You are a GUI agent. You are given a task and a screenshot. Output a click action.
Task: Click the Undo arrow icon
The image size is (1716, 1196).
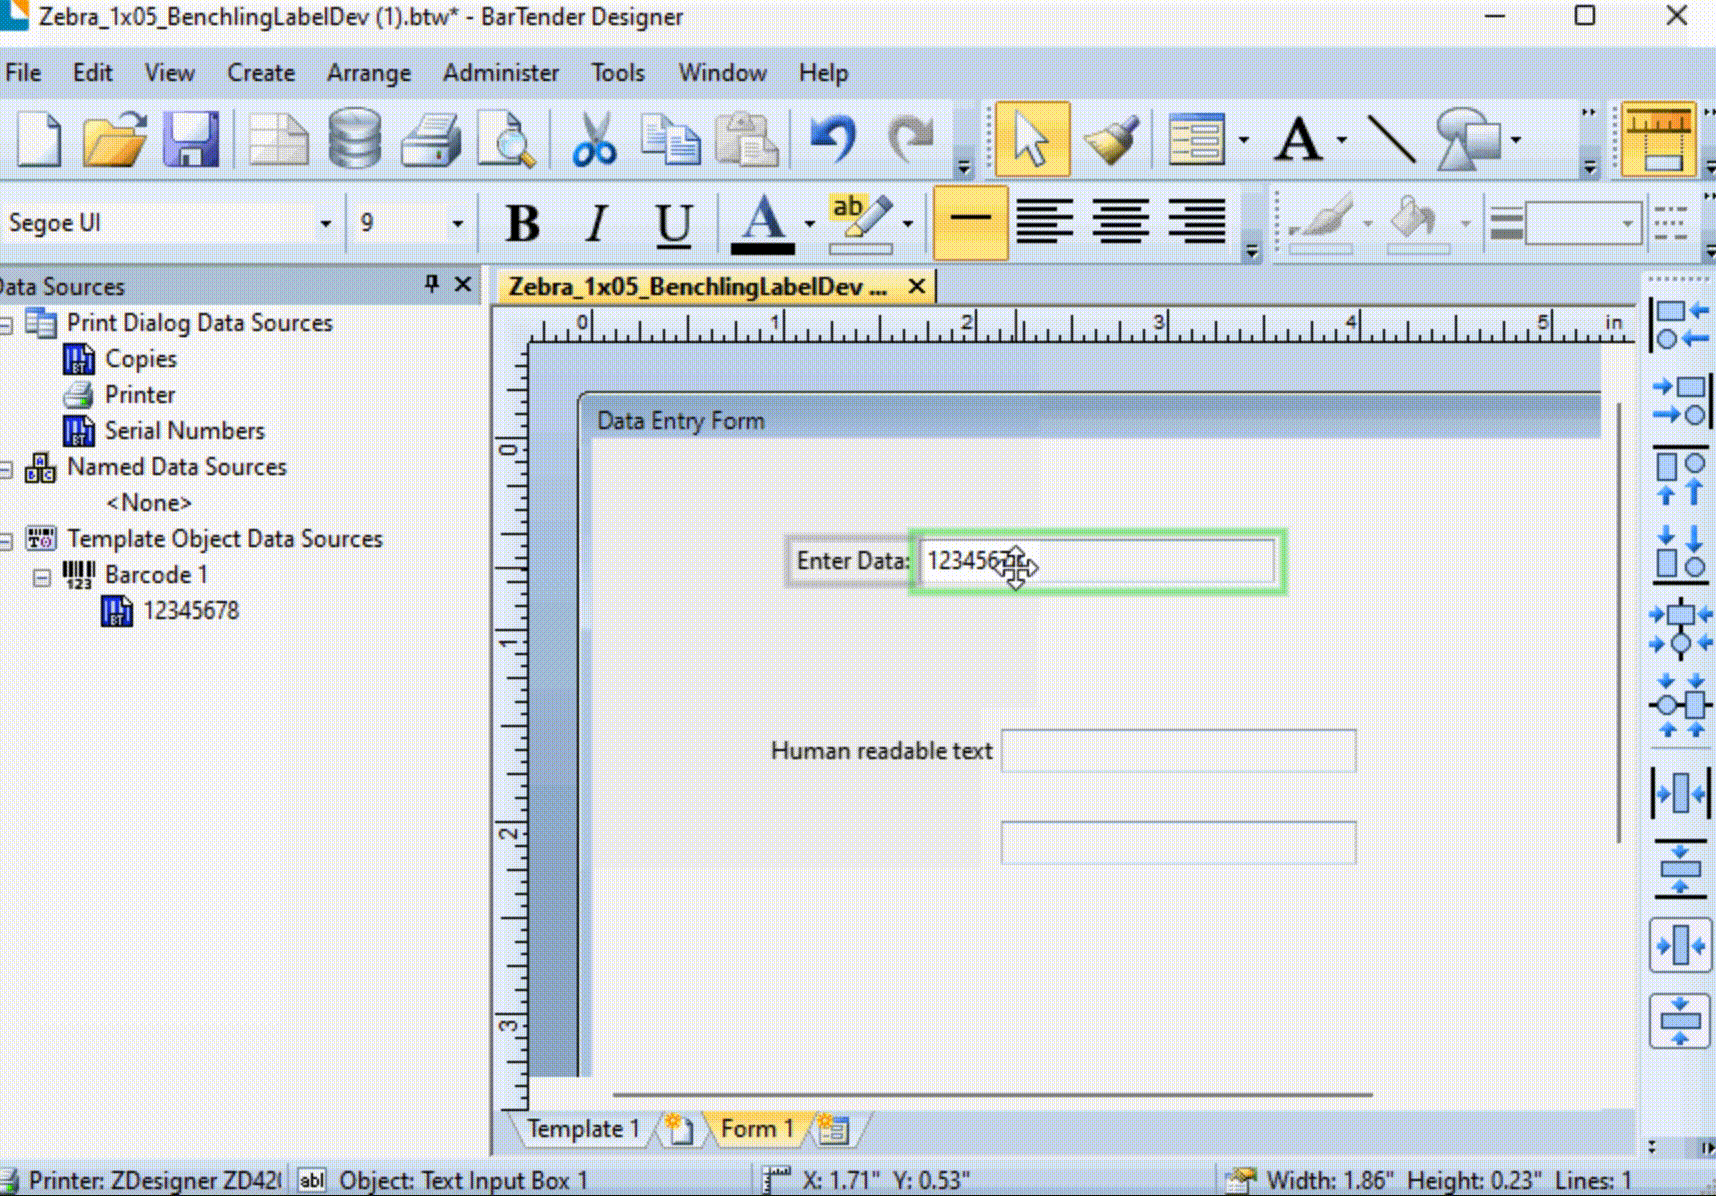(x=833, y=139)
